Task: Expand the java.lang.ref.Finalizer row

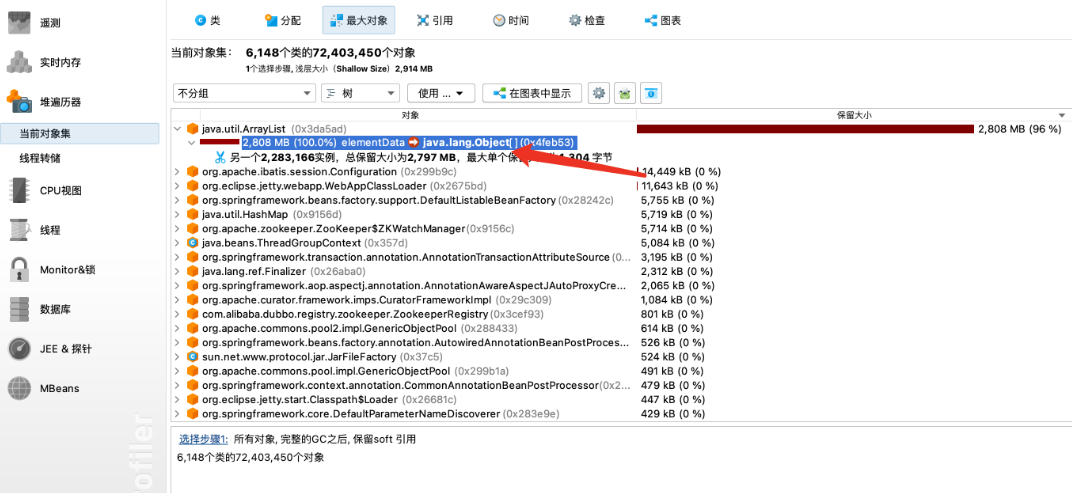Action: [x=178, y=271]
